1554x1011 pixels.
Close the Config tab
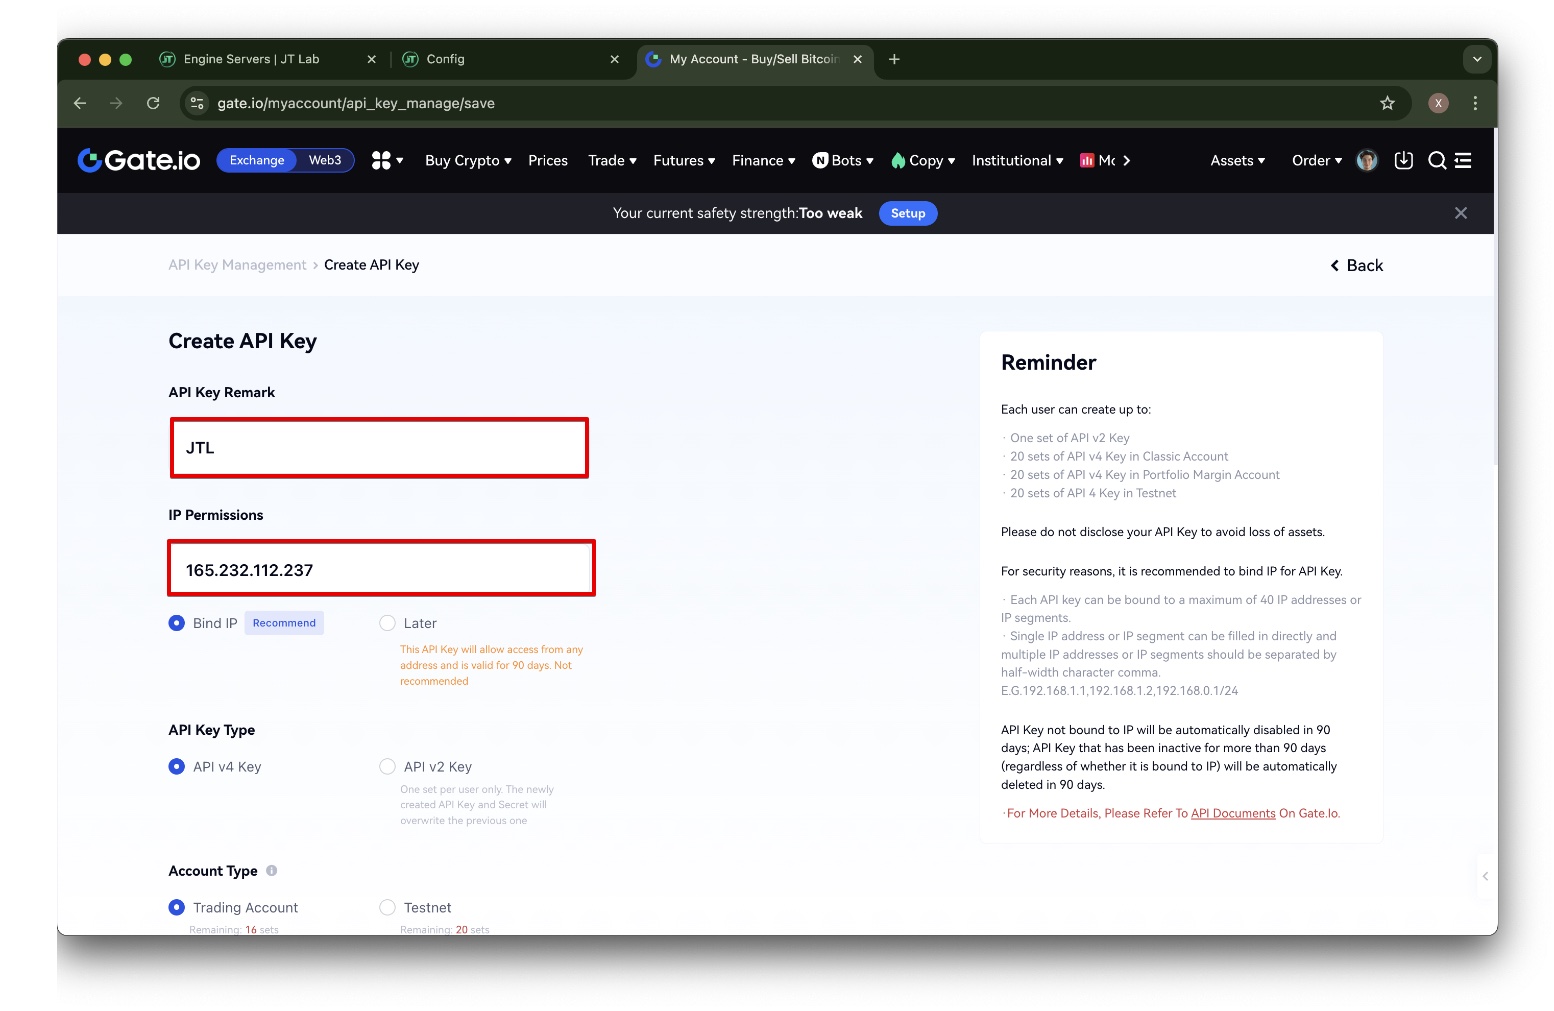coord(615,59)
